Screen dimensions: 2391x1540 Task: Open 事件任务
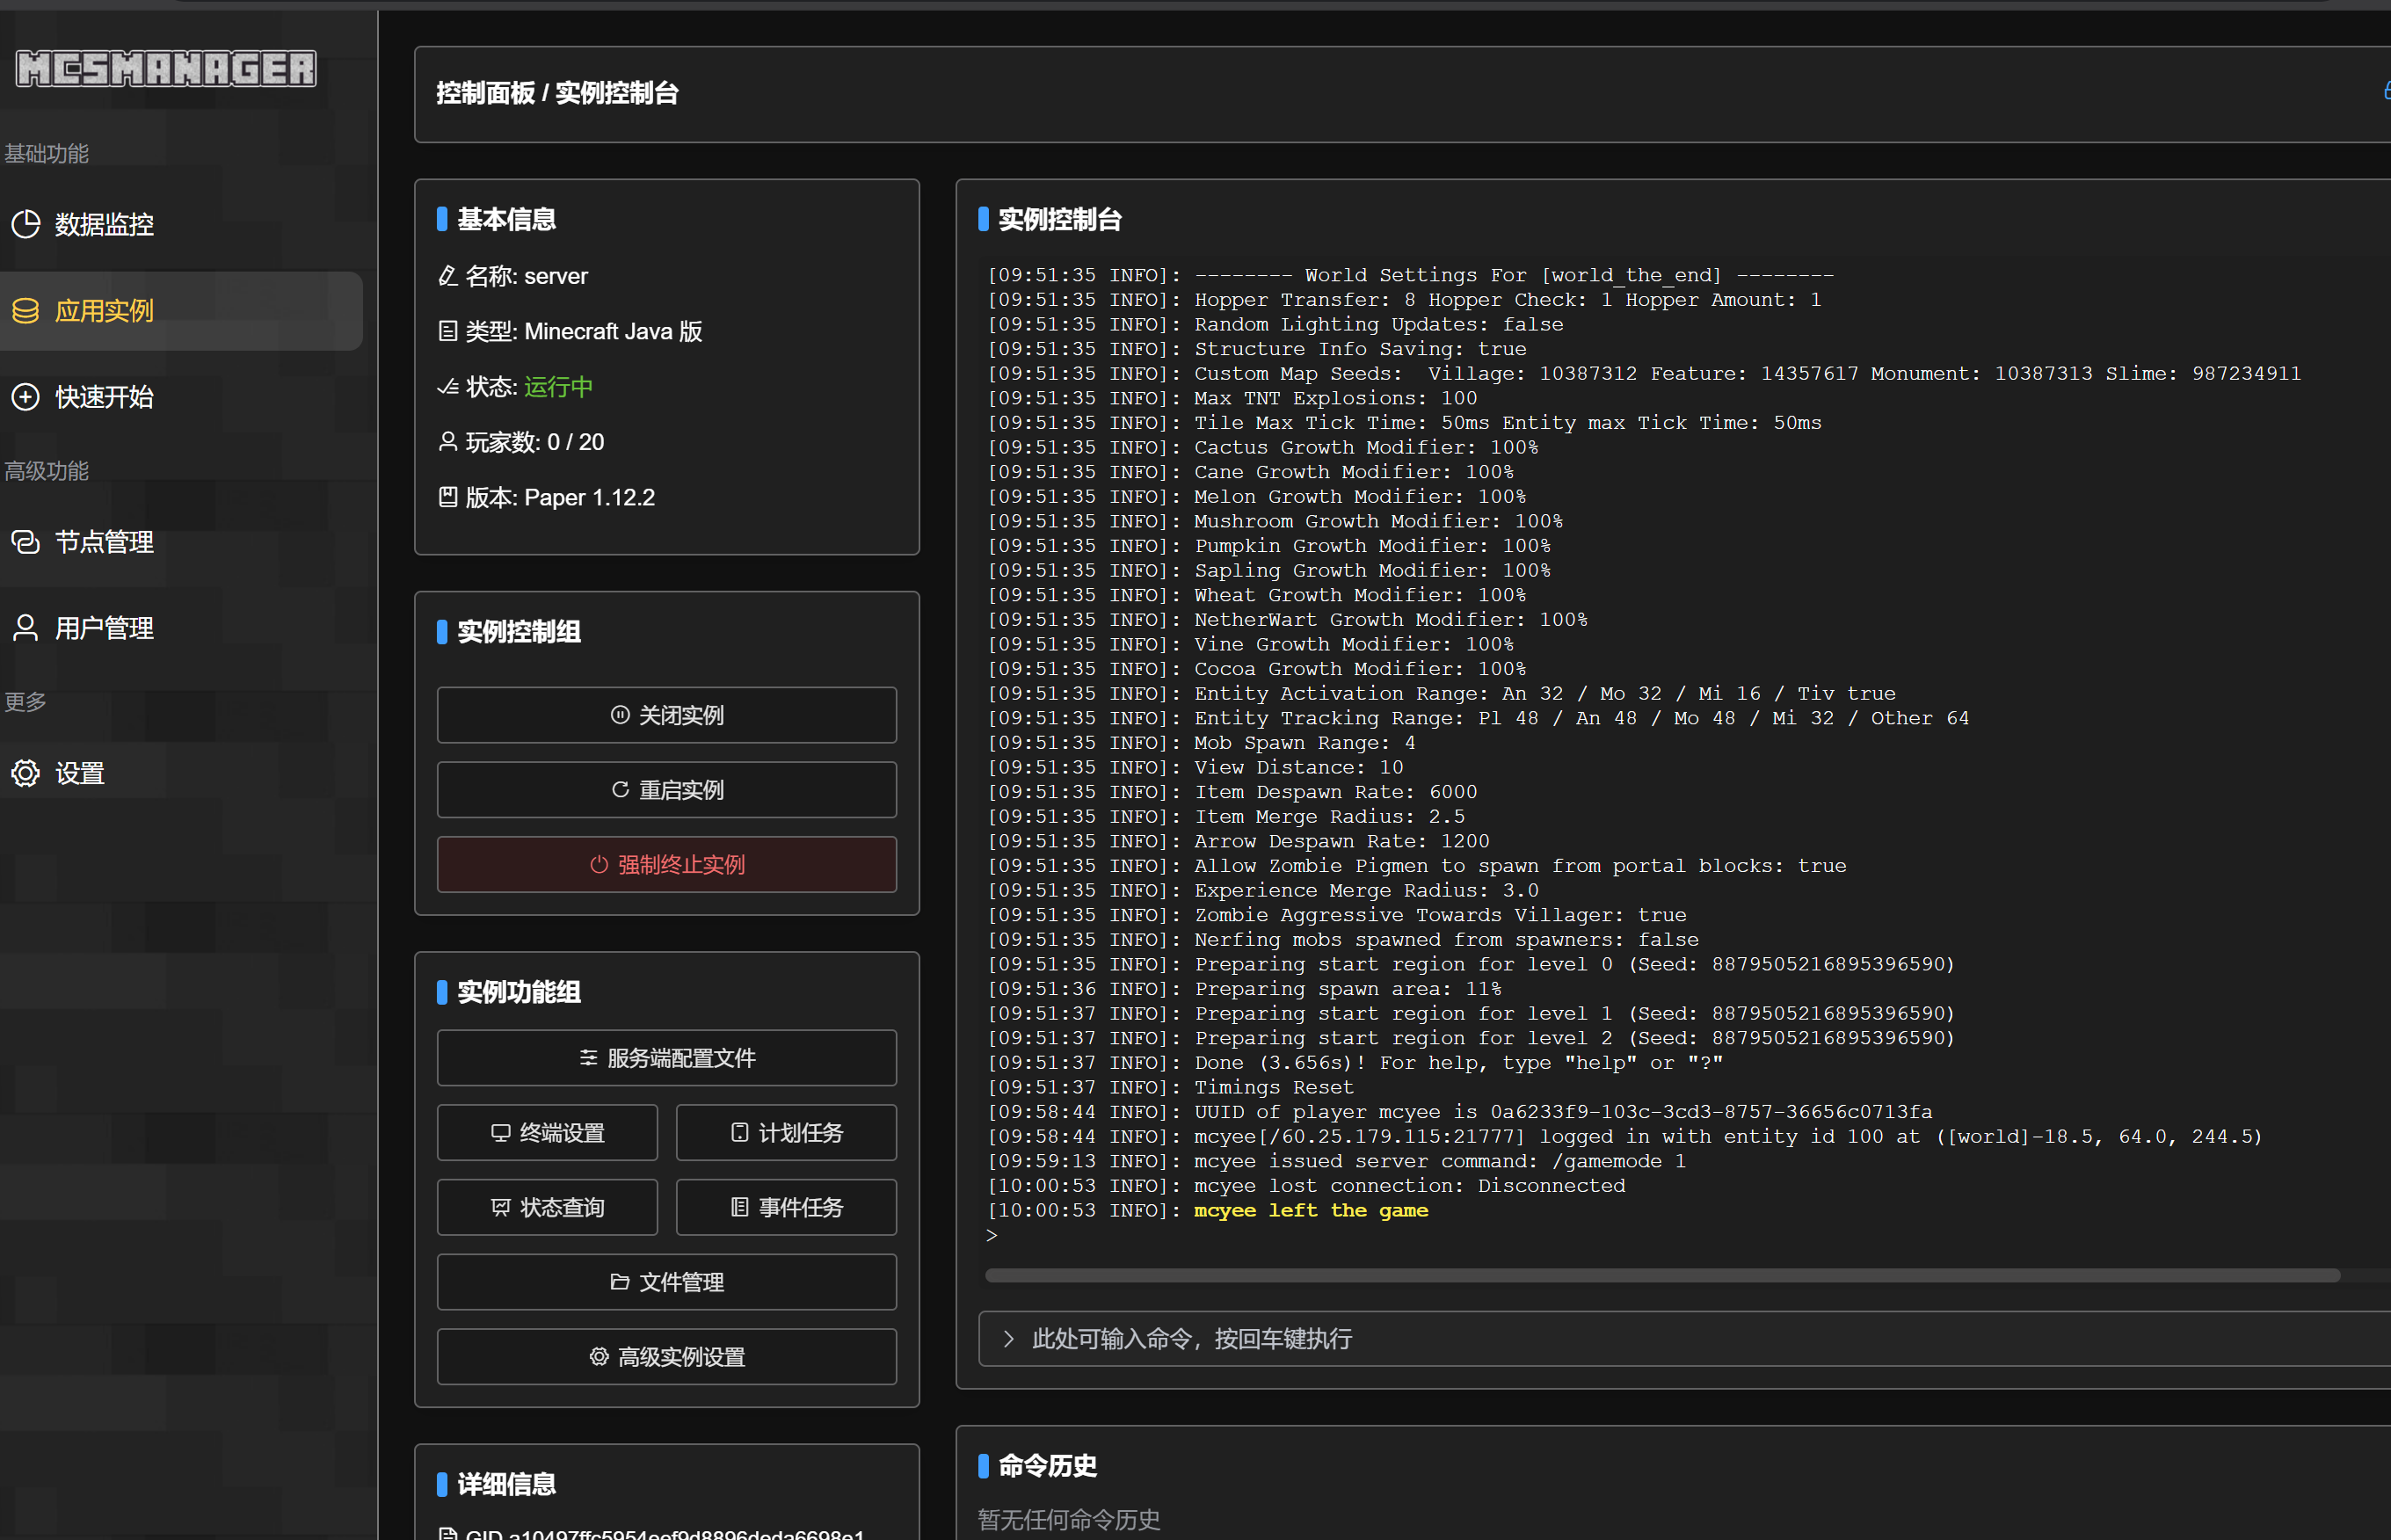786,1208
